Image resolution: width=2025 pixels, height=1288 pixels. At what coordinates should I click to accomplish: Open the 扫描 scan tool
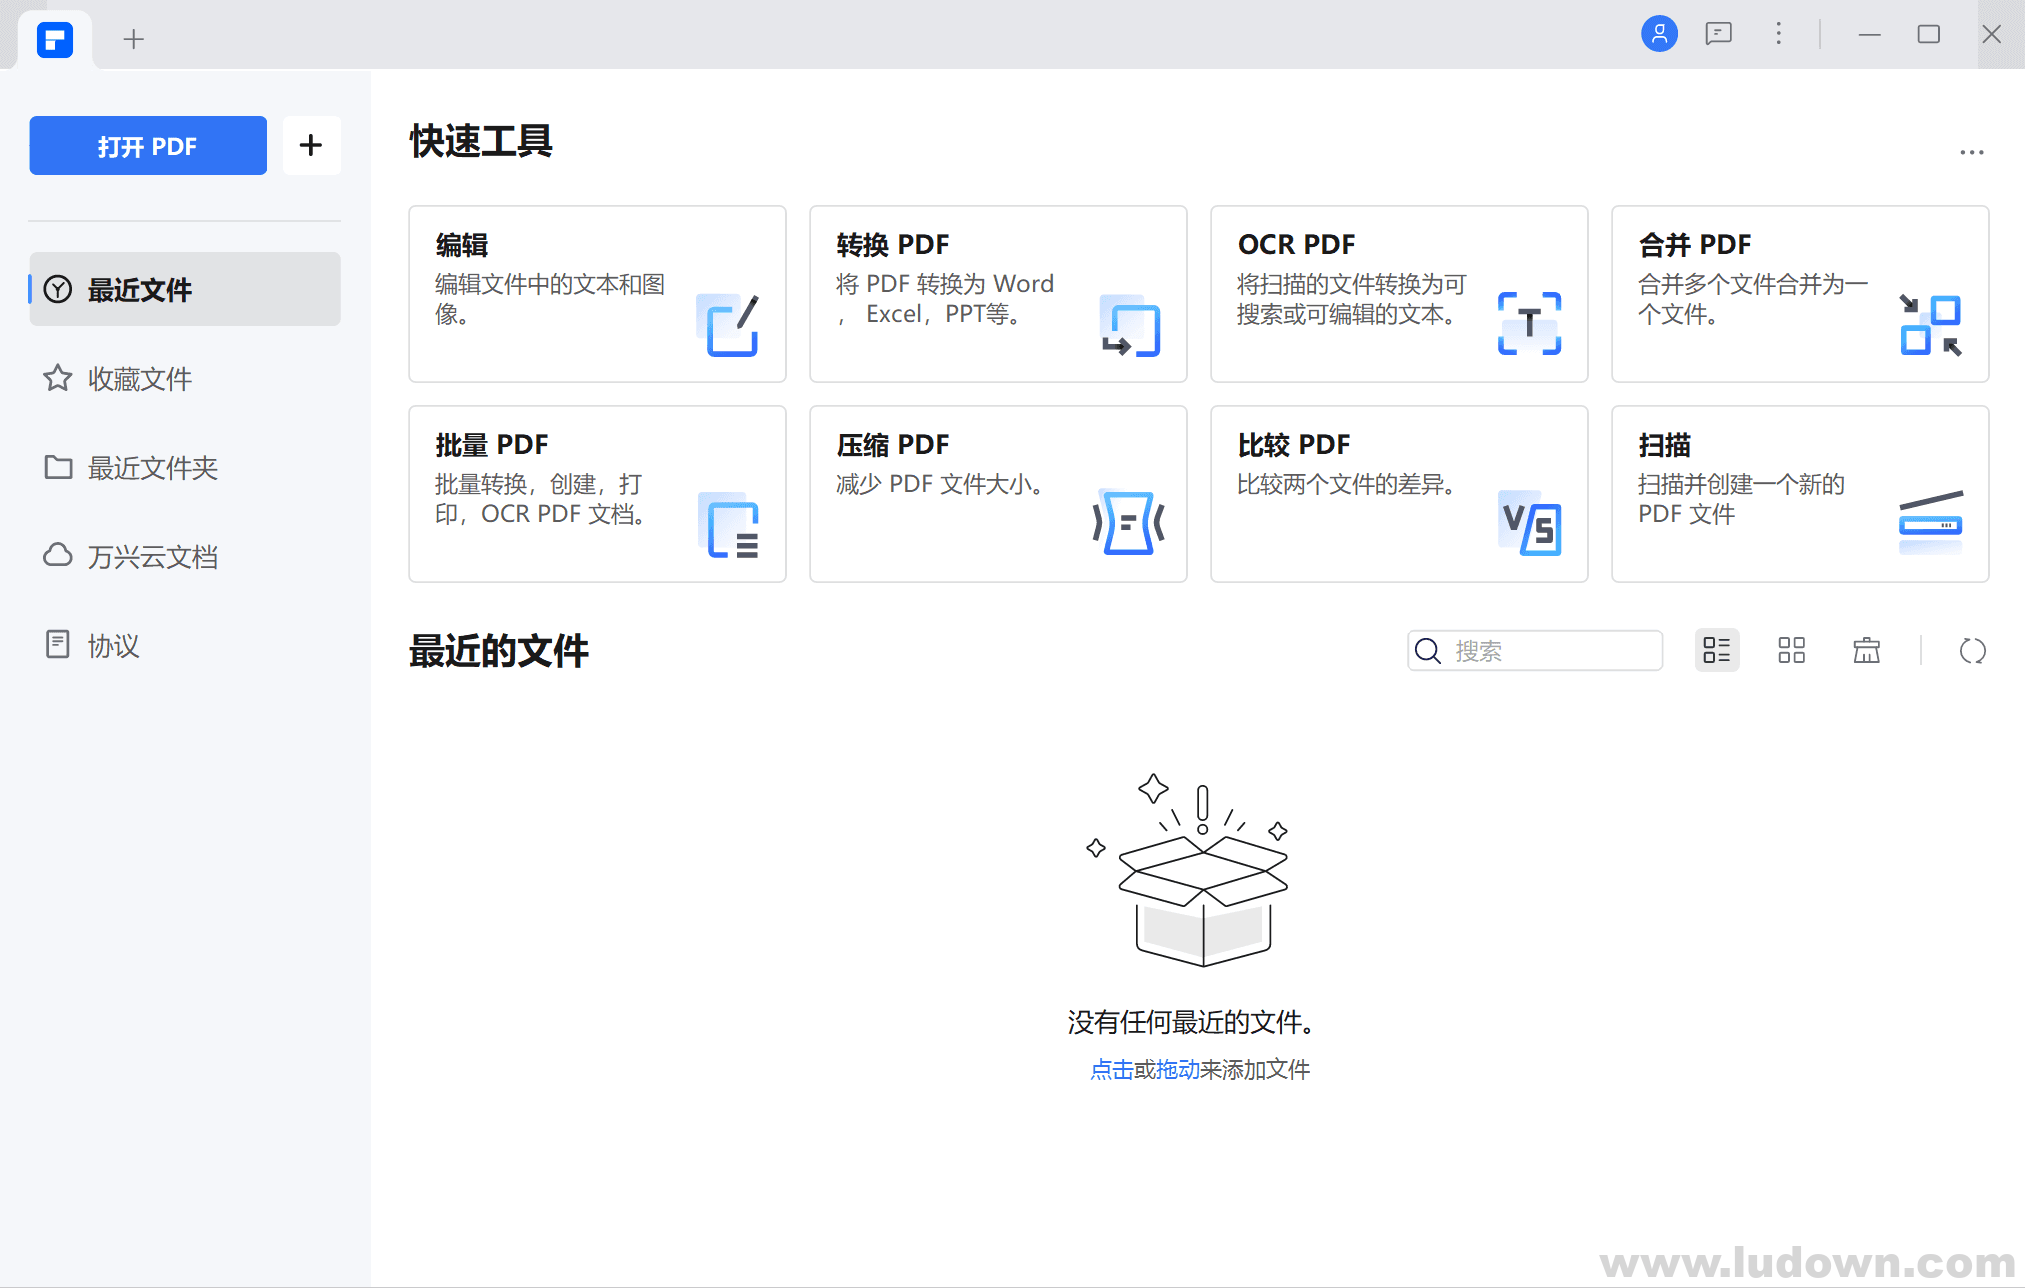(1799, 492)
